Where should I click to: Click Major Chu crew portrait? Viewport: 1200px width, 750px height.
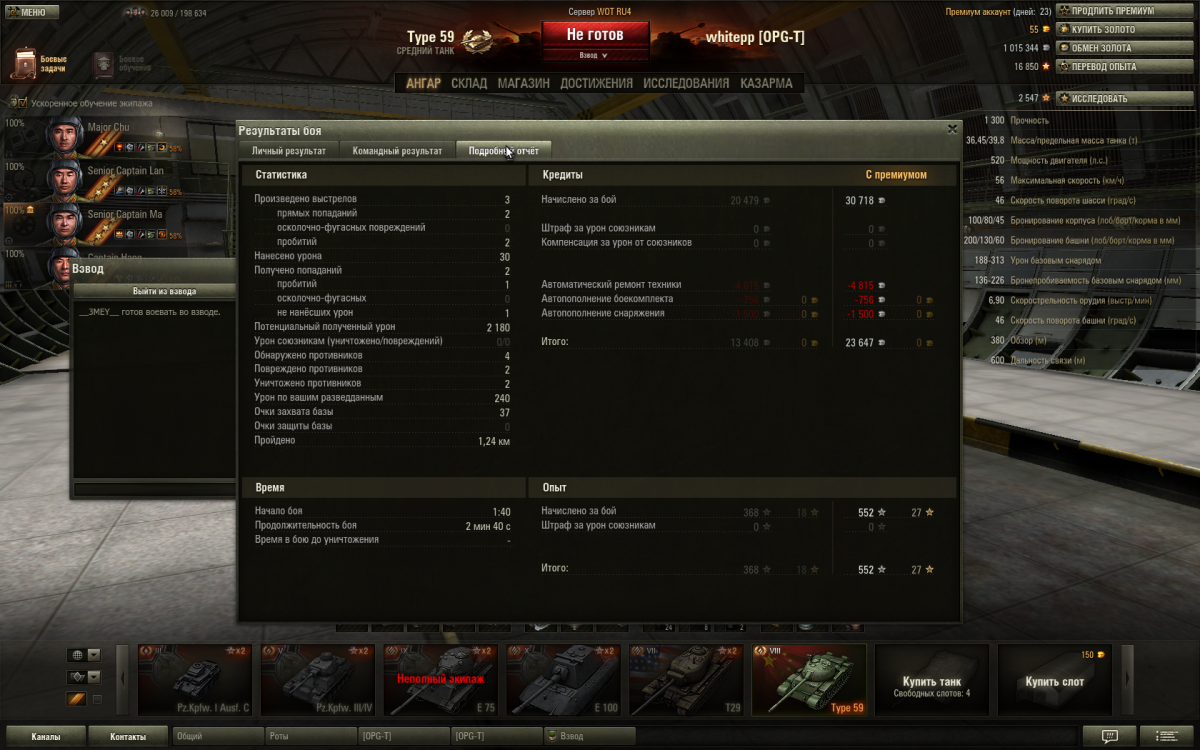(64, 136)
